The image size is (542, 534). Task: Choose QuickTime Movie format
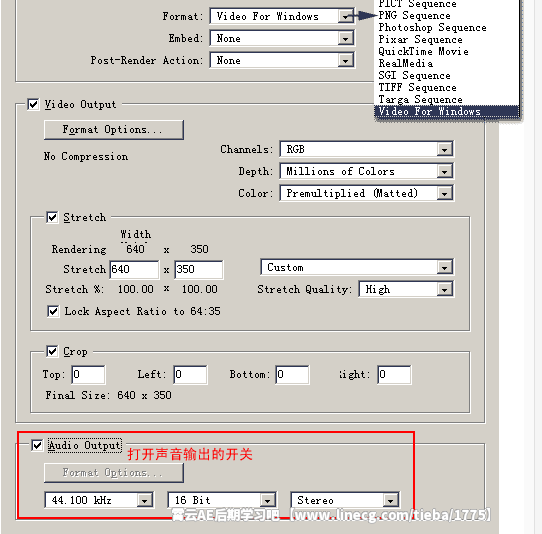(x=423, y=51)
